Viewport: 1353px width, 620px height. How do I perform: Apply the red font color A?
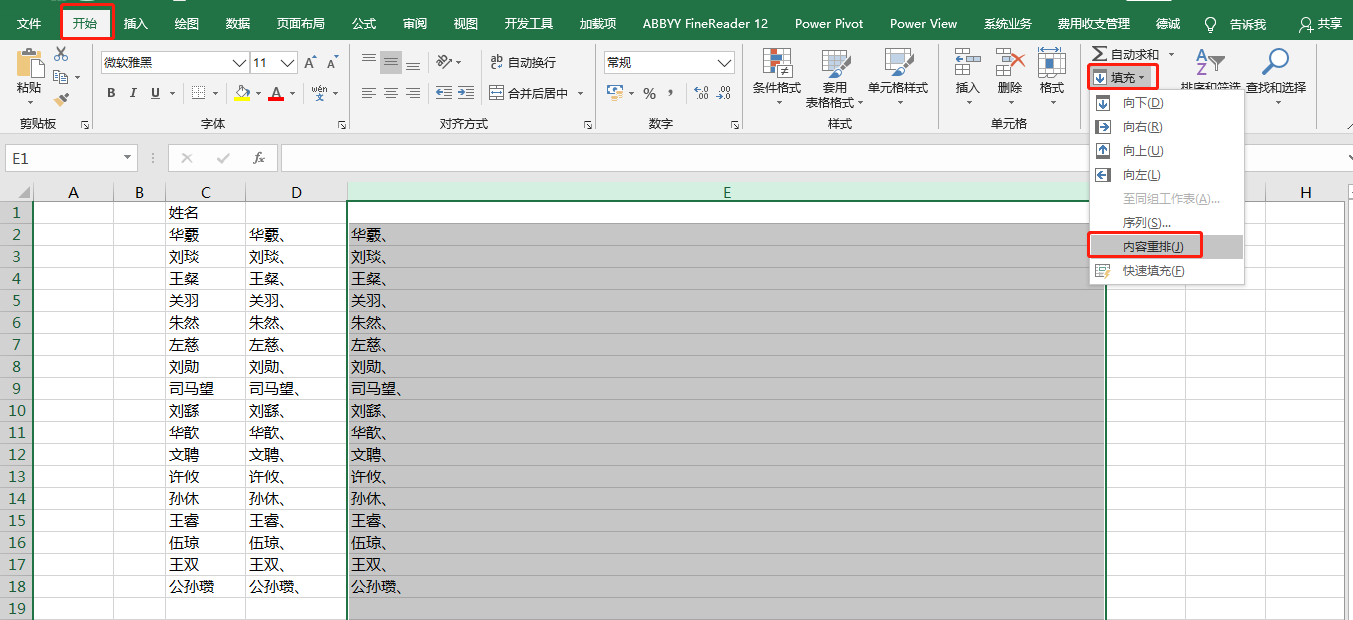click(x=276, y=93)
